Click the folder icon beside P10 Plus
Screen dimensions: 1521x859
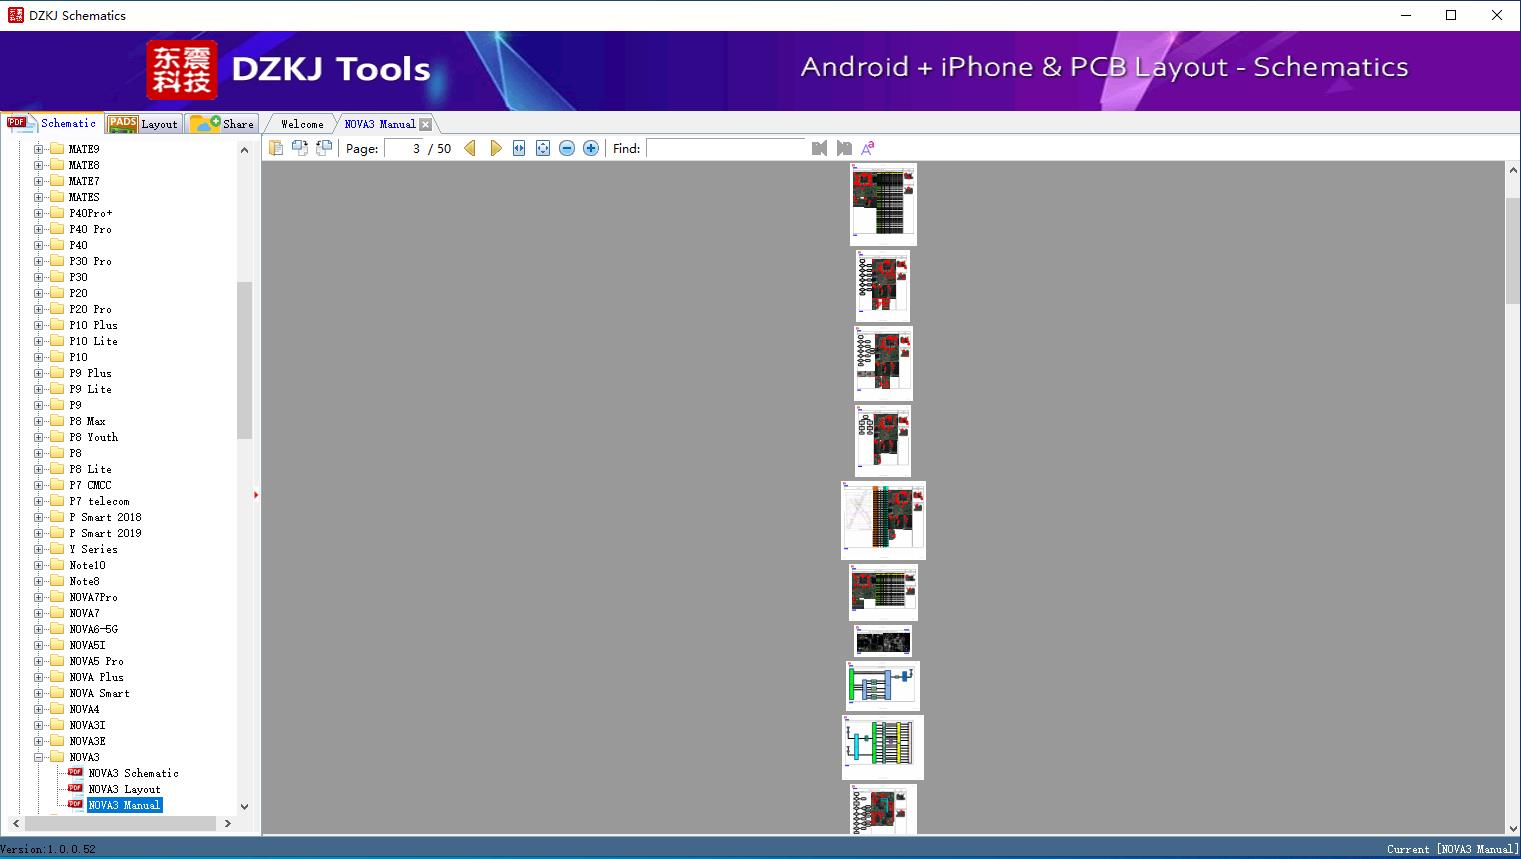click(x=57, y=325)
